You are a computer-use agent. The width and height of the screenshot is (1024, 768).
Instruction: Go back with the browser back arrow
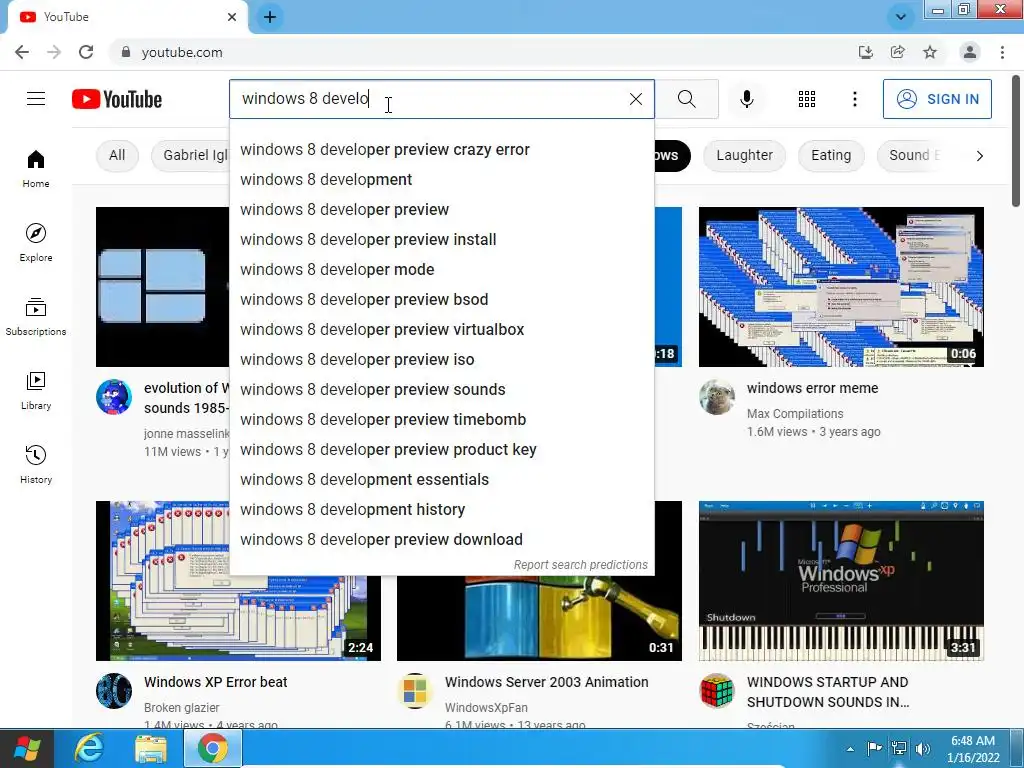(x=22, y=52)
